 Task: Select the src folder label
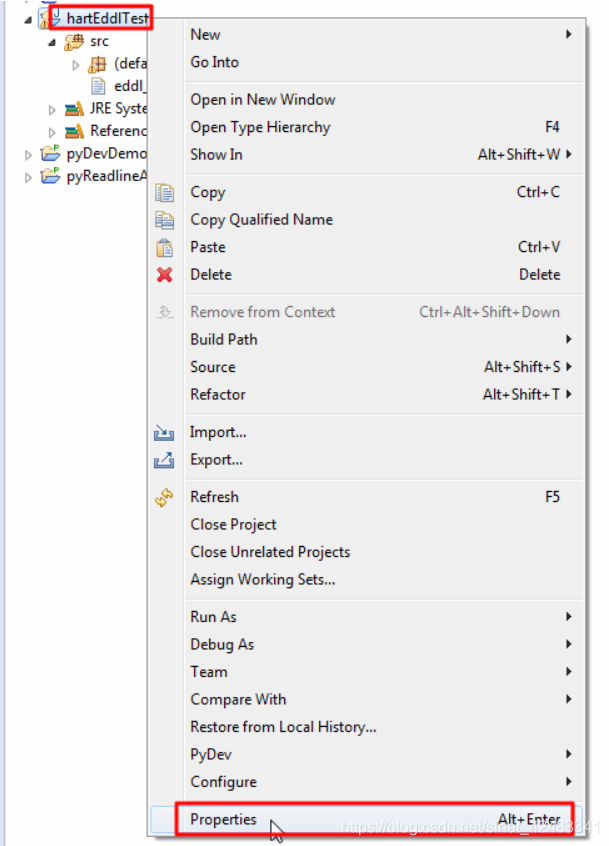99,42
